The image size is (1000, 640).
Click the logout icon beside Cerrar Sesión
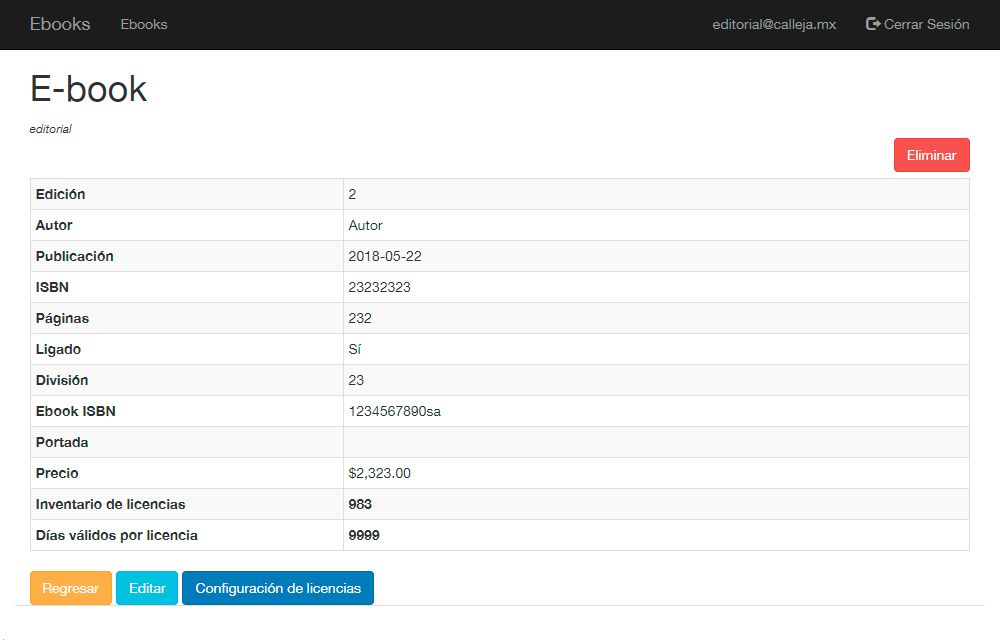[x=873, y=24]
